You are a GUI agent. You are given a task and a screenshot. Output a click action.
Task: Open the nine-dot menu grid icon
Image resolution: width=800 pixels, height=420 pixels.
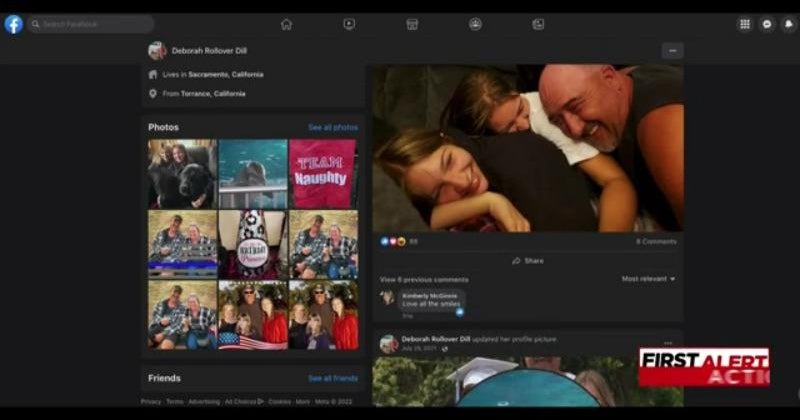745,24
